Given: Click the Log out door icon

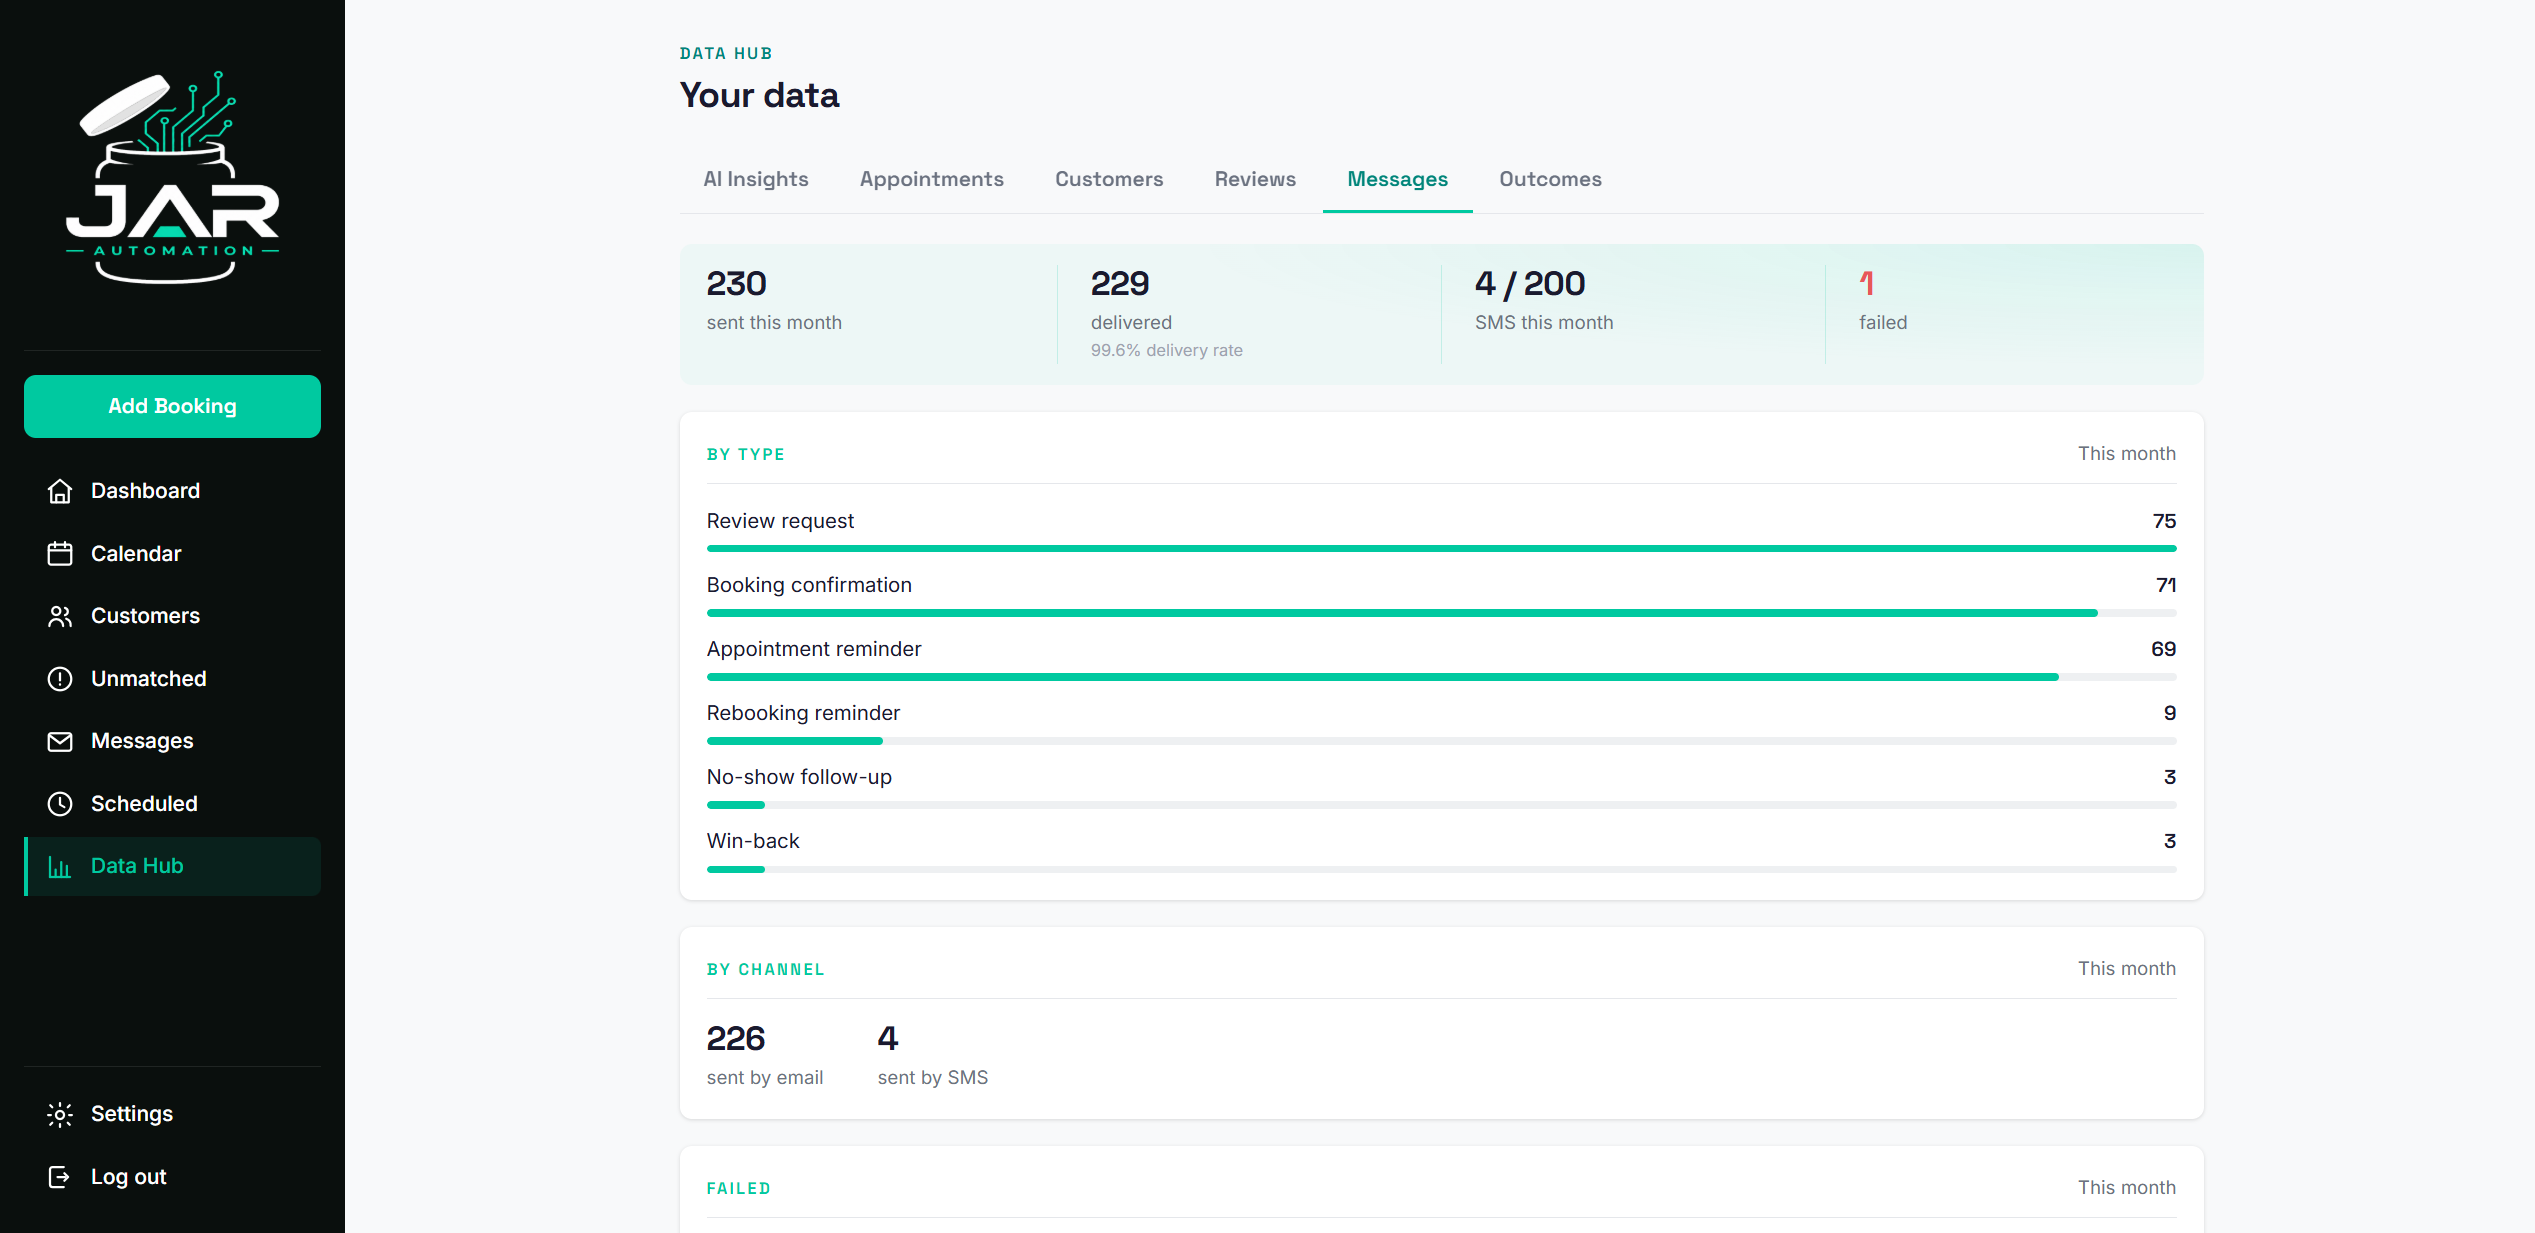Looking at the screenshot, I should (x=60, y=1177).
